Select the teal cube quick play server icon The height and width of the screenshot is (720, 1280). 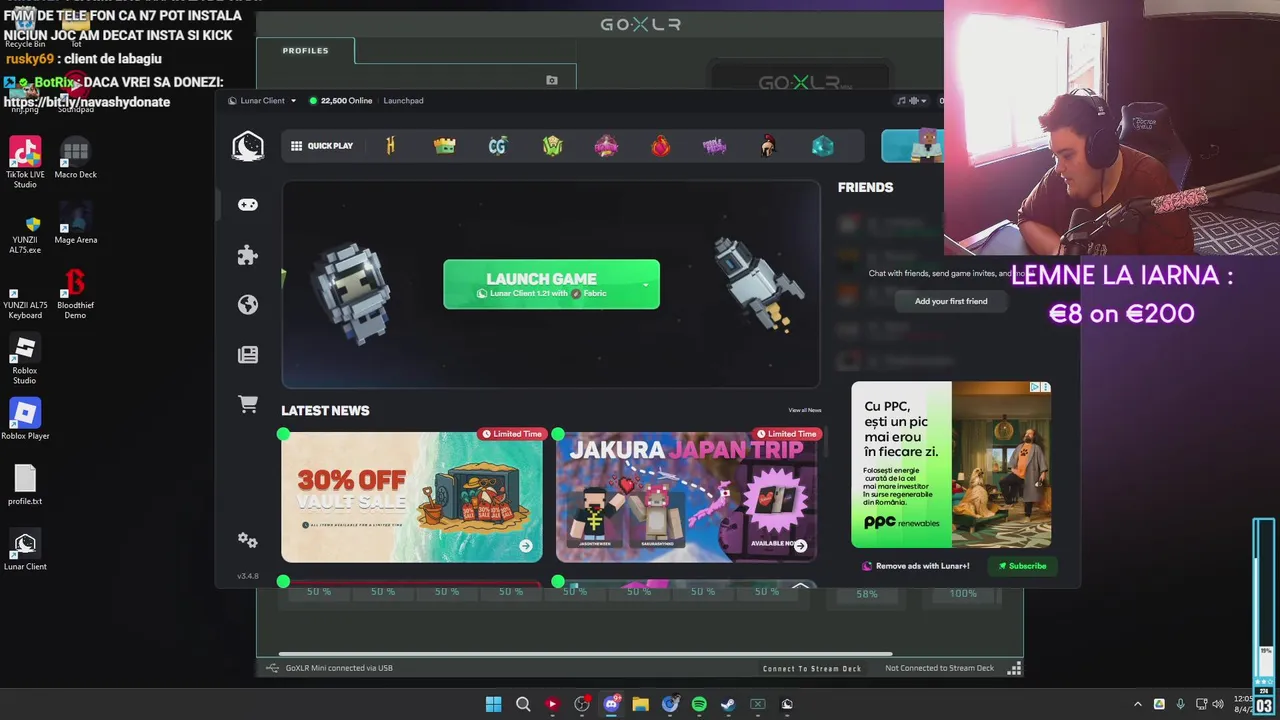coord(822,146)
